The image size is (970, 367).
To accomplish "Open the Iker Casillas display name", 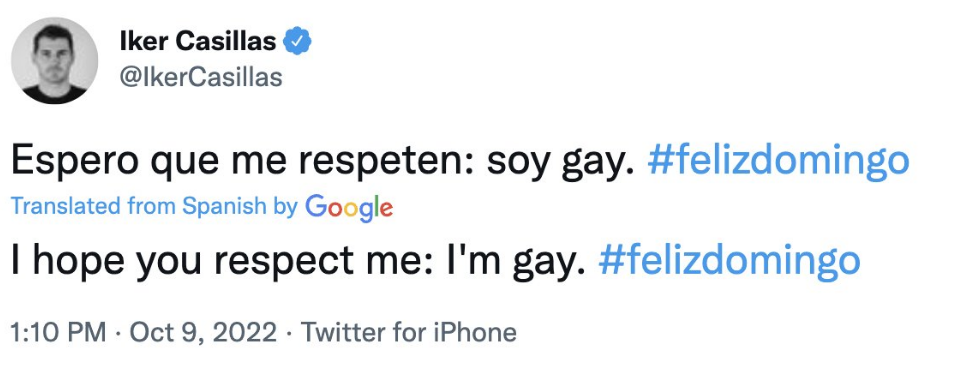I will click(197, 41).
